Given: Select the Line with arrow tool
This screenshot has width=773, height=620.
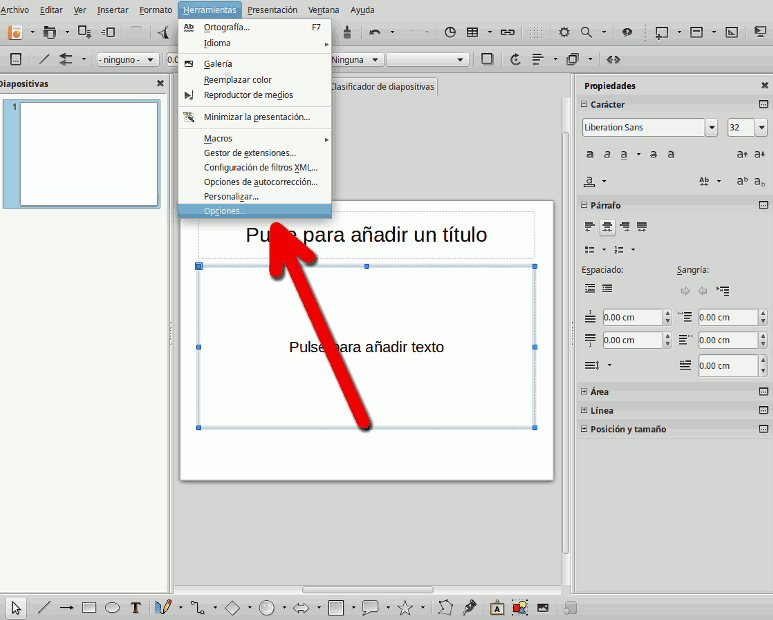Looking at the screenshot, I should tap(66, 607).
